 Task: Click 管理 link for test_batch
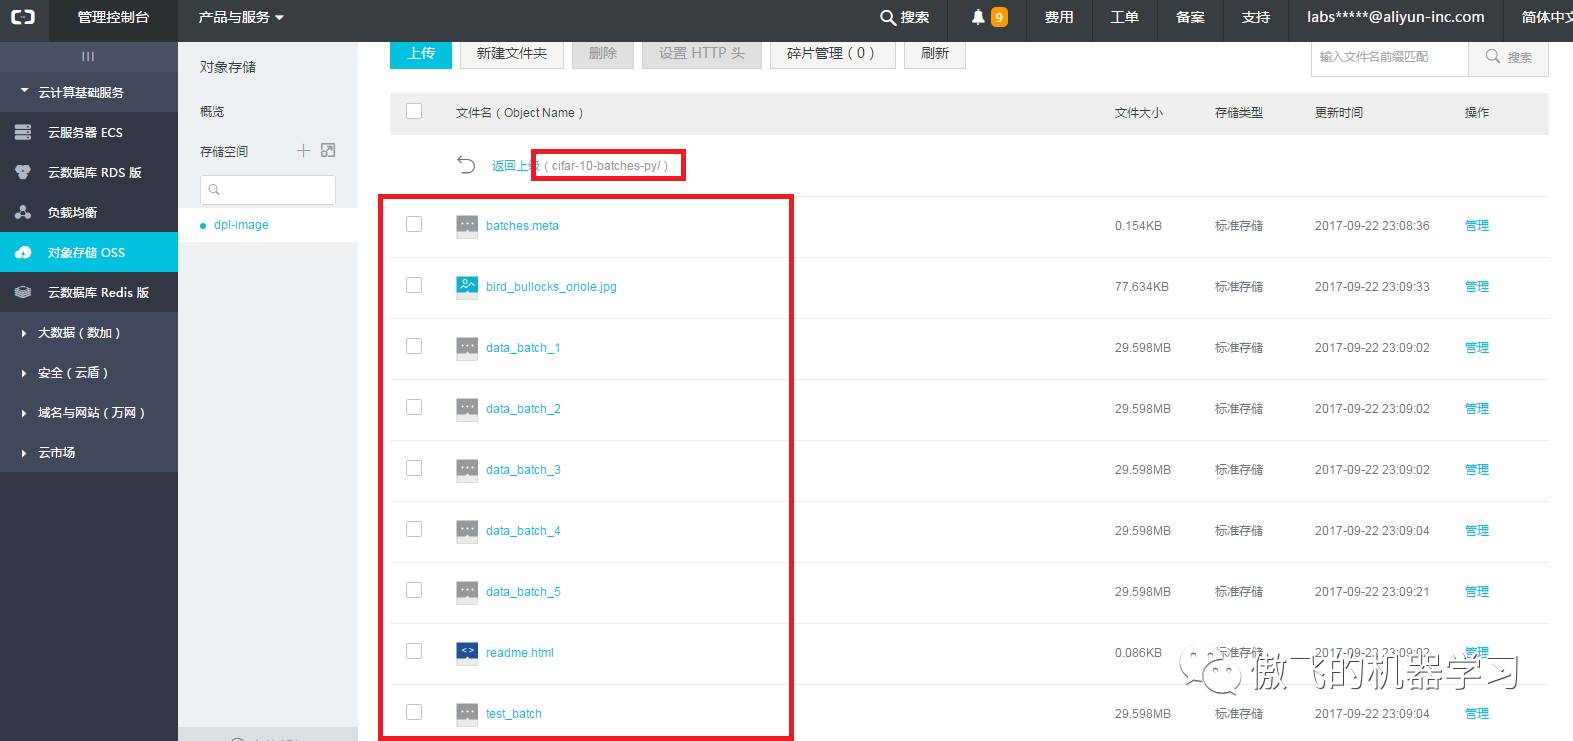tap(1477, 714)
